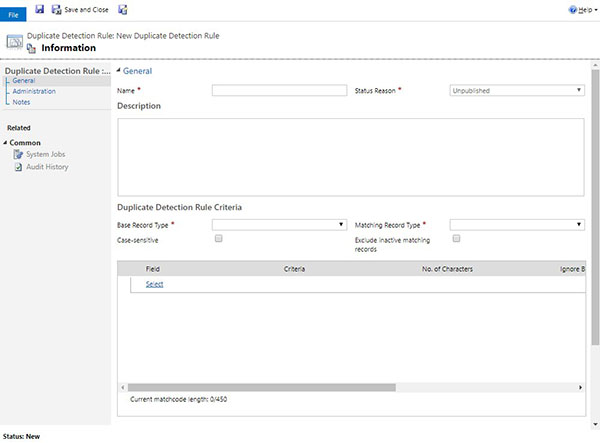Screen dimensions: 600x443
Task: Click the Save disk icon
Action: tap(39, 9)
